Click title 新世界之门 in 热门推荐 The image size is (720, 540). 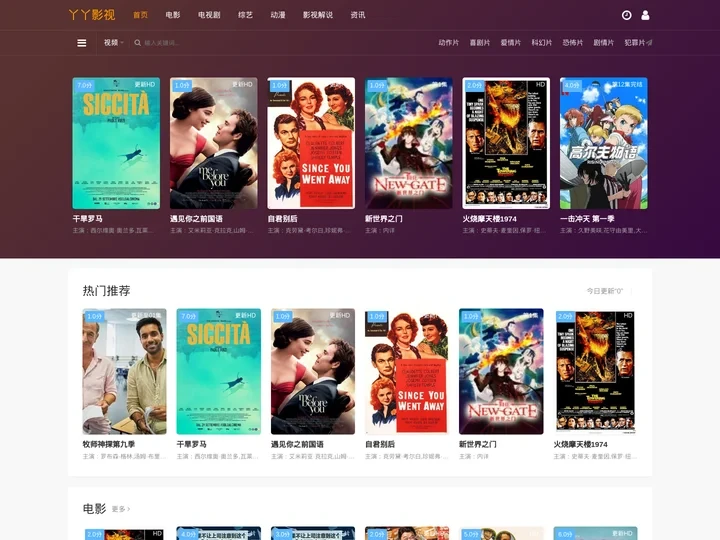[x=478, y=444]
